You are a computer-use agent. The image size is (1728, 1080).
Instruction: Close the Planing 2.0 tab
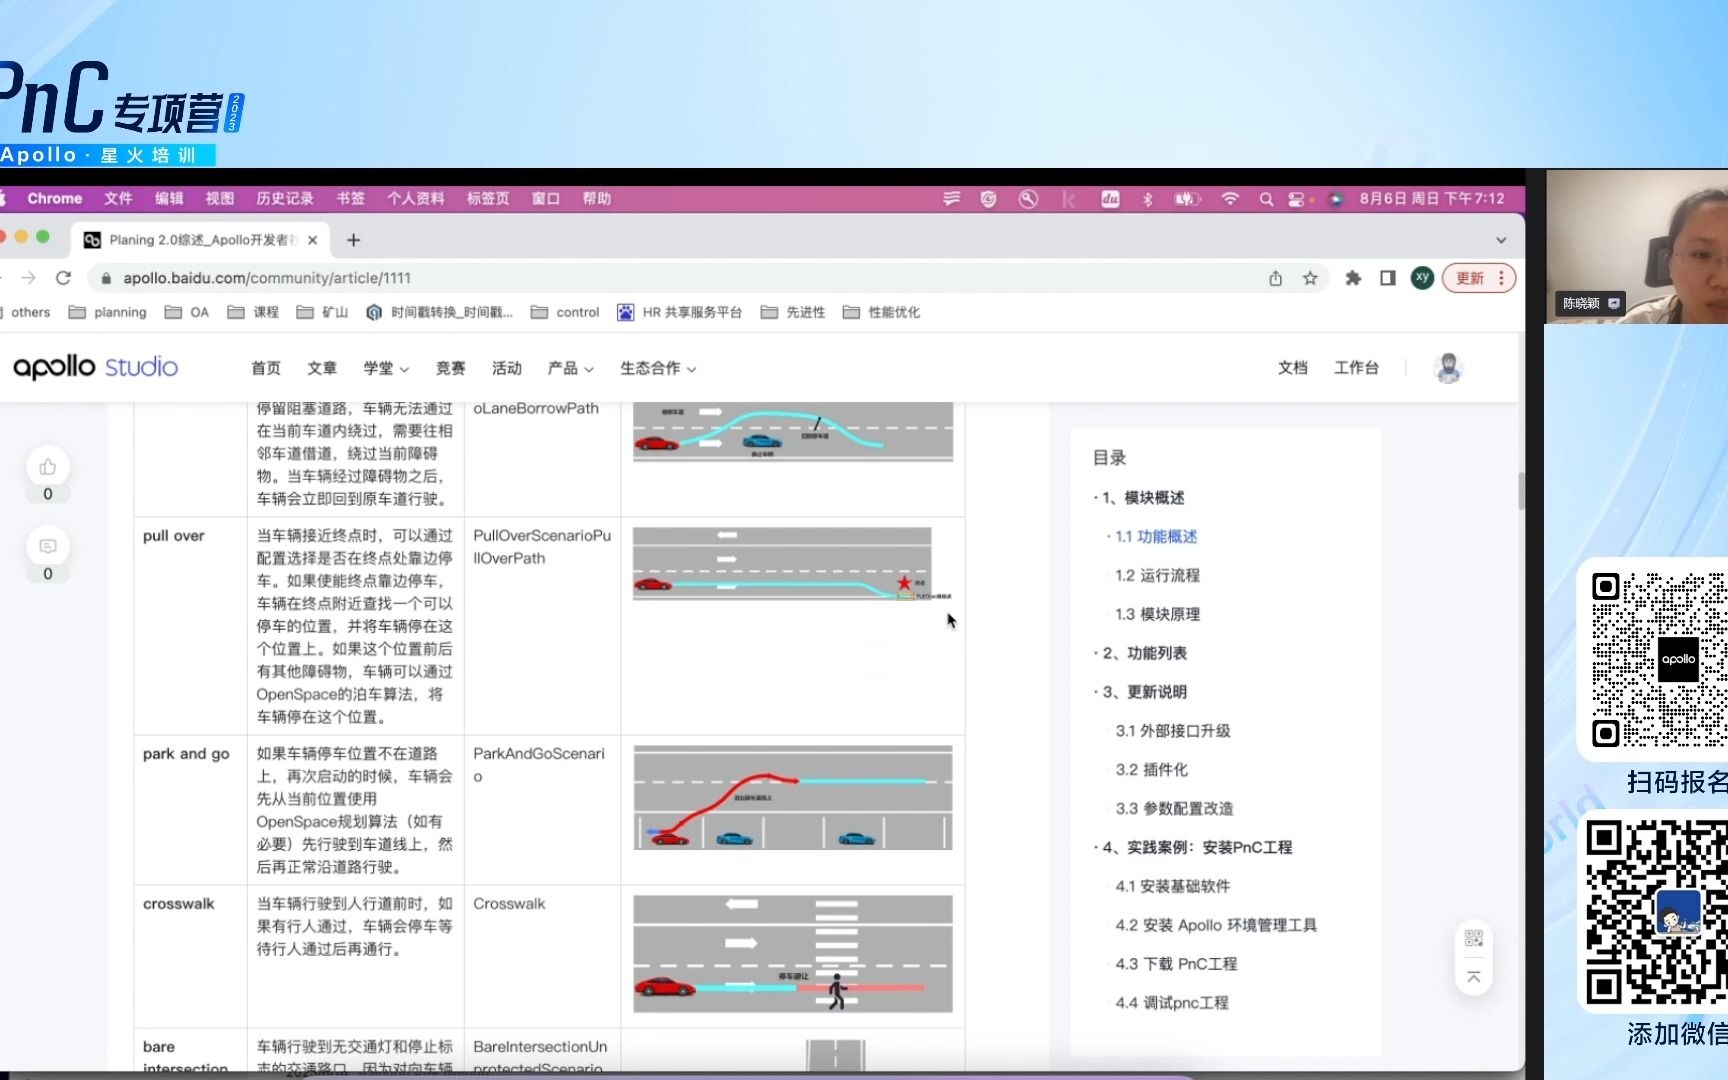312,240
